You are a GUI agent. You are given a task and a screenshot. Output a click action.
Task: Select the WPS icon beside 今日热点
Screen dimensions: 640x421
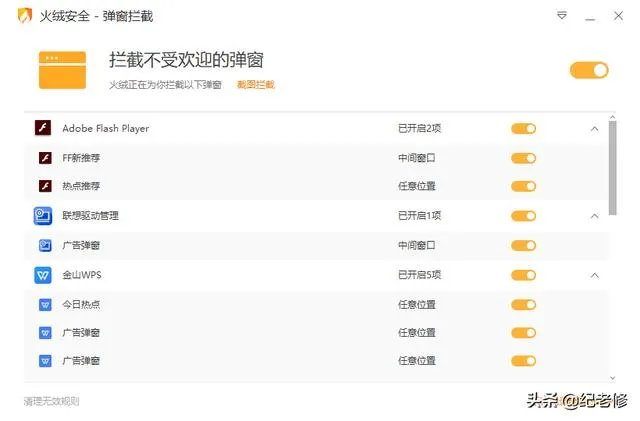(x=45, y=304)
